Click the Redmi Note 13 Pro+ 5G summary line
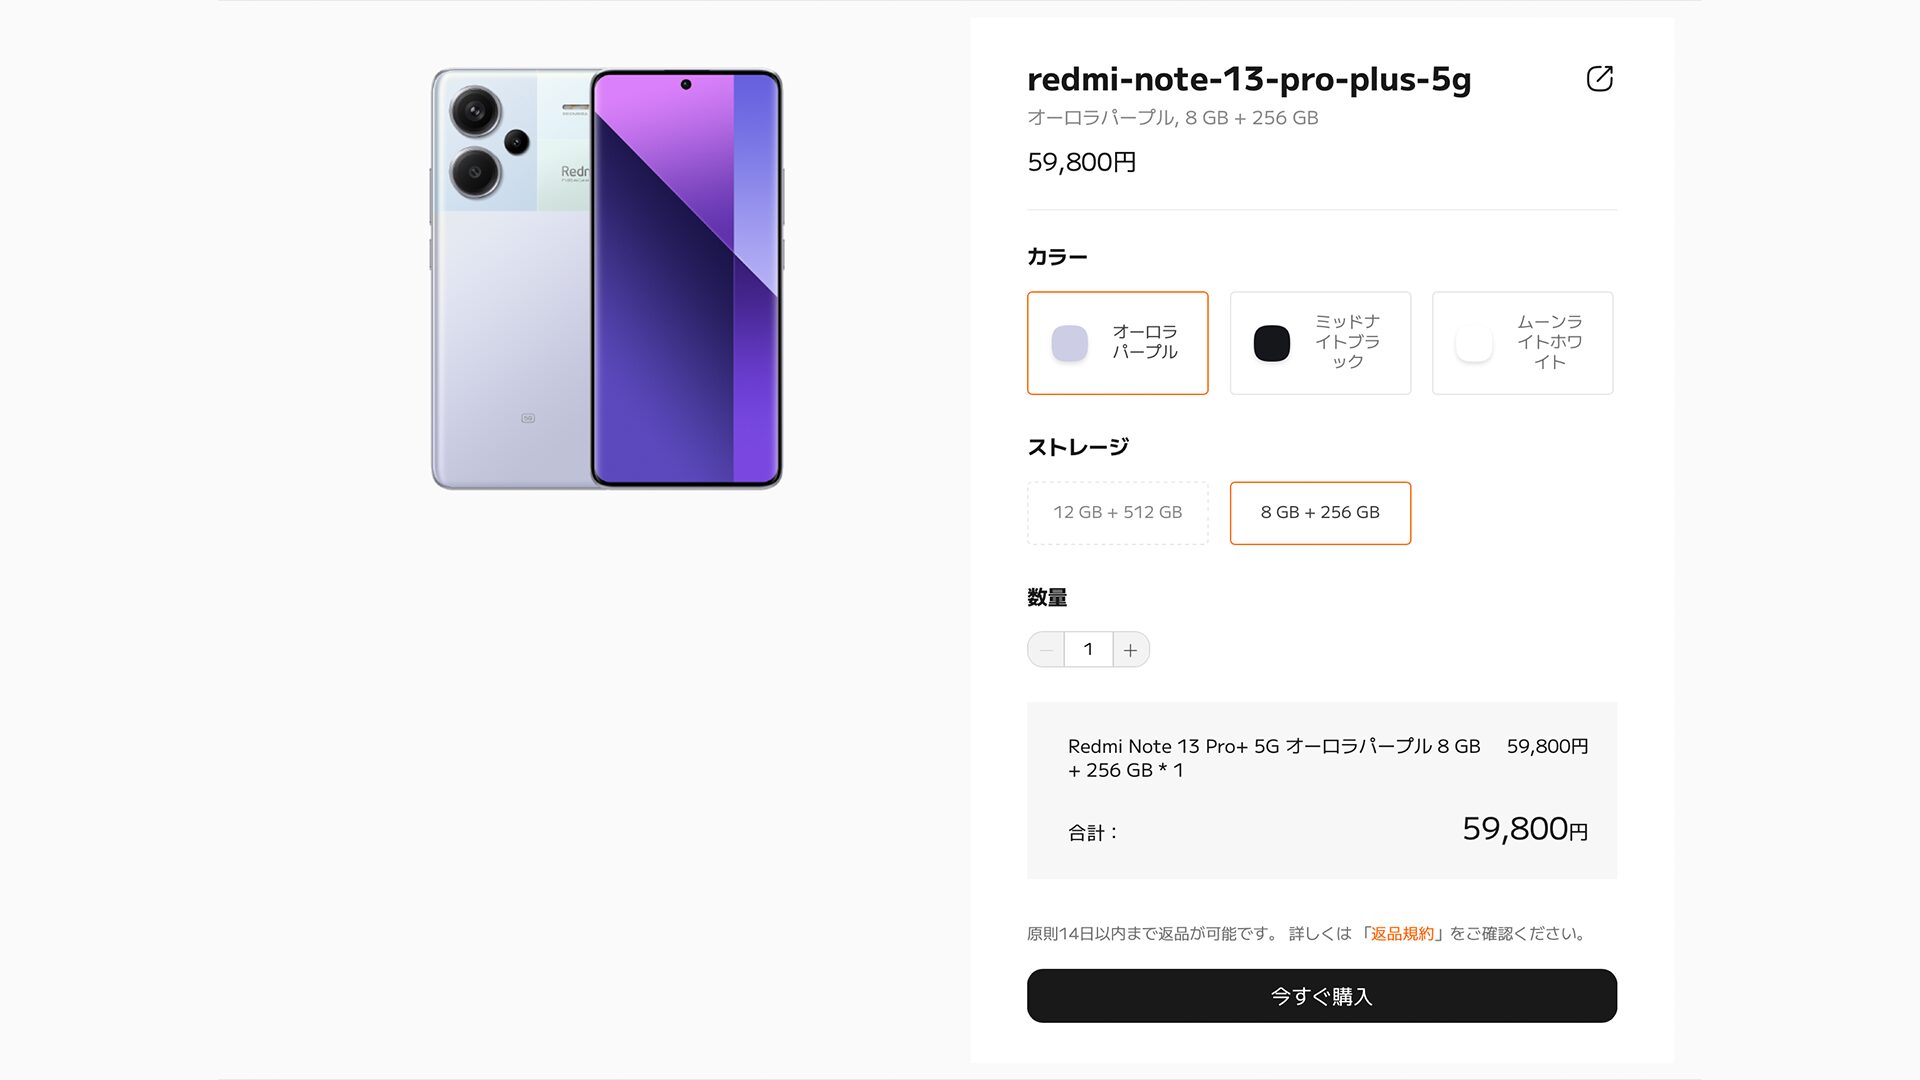This screenshot has height=1080, width=1920. pyautogui.click(x=1273, y=758)
